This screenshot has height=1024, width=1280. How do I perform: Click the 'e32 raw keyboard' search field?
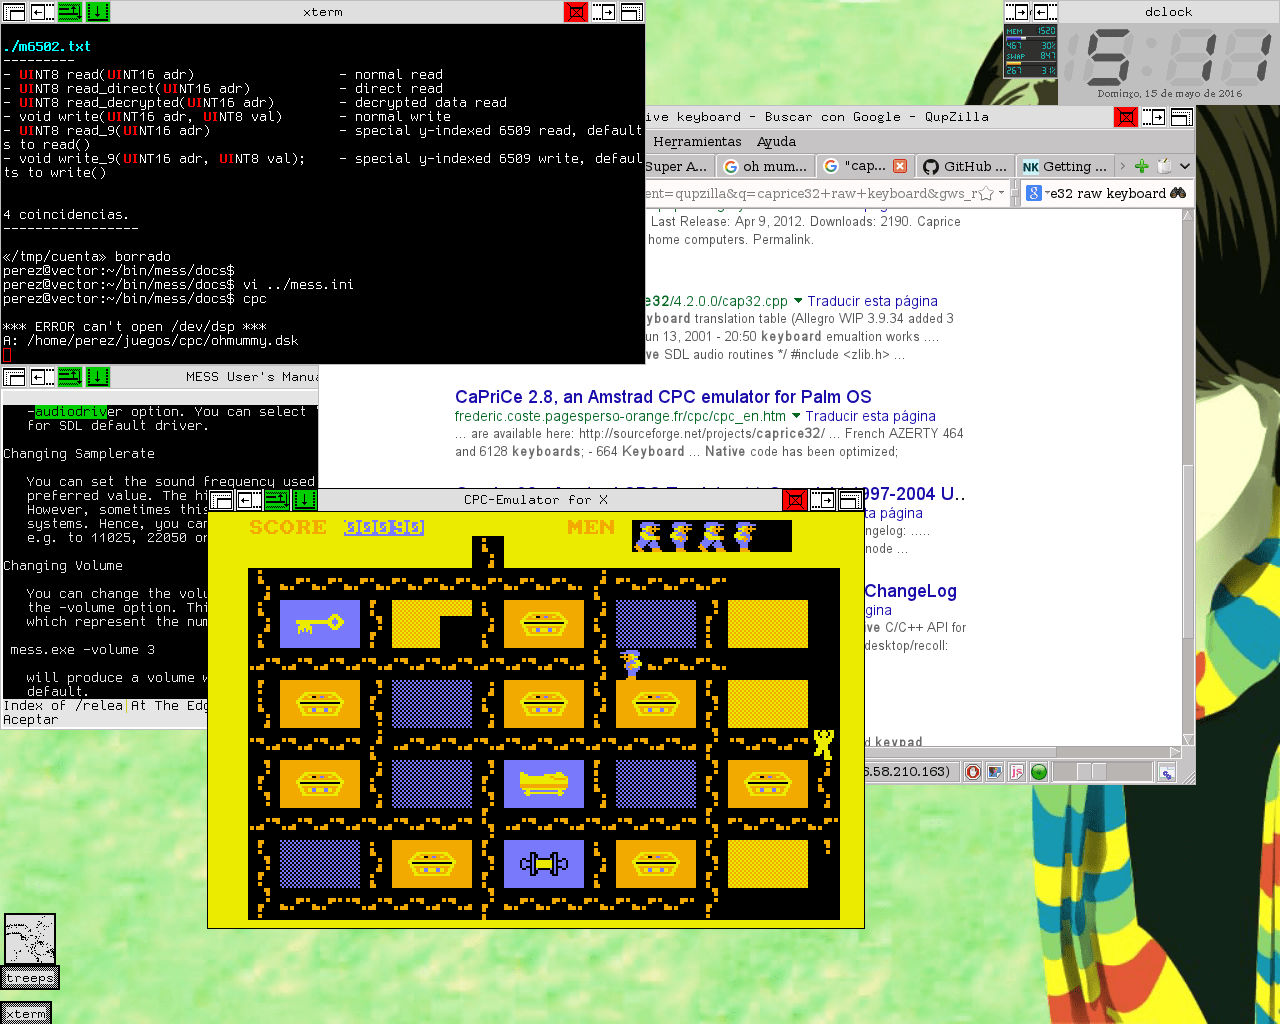pos(1108,193)
